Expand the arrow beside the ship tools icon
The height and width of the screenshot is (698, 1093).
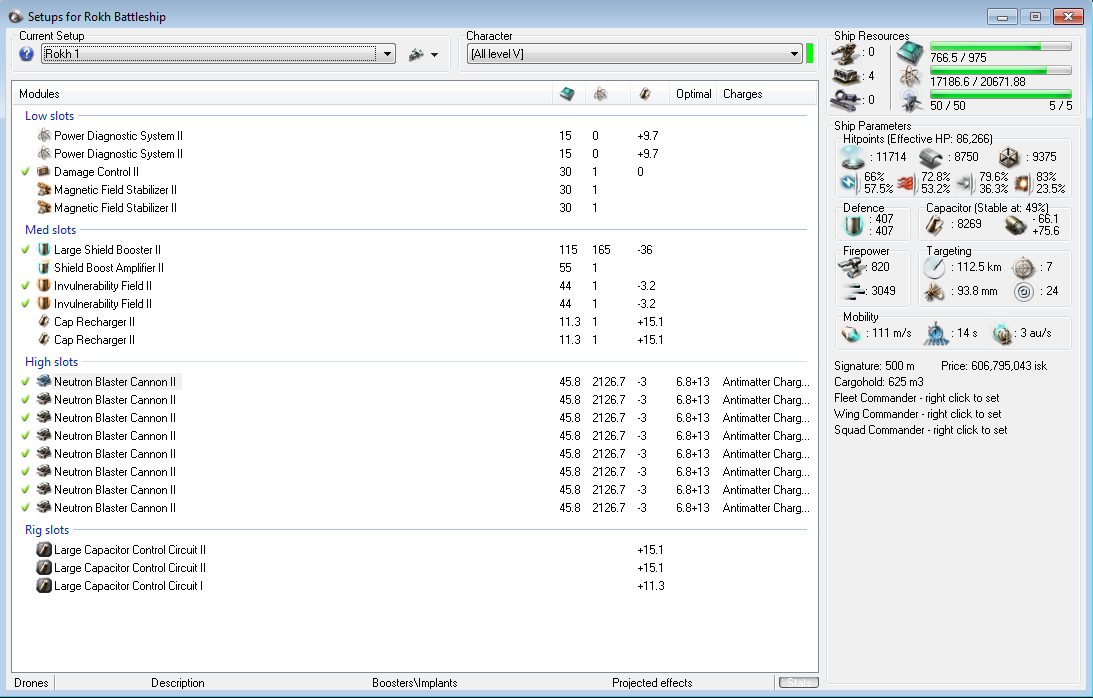pos(435,54)
